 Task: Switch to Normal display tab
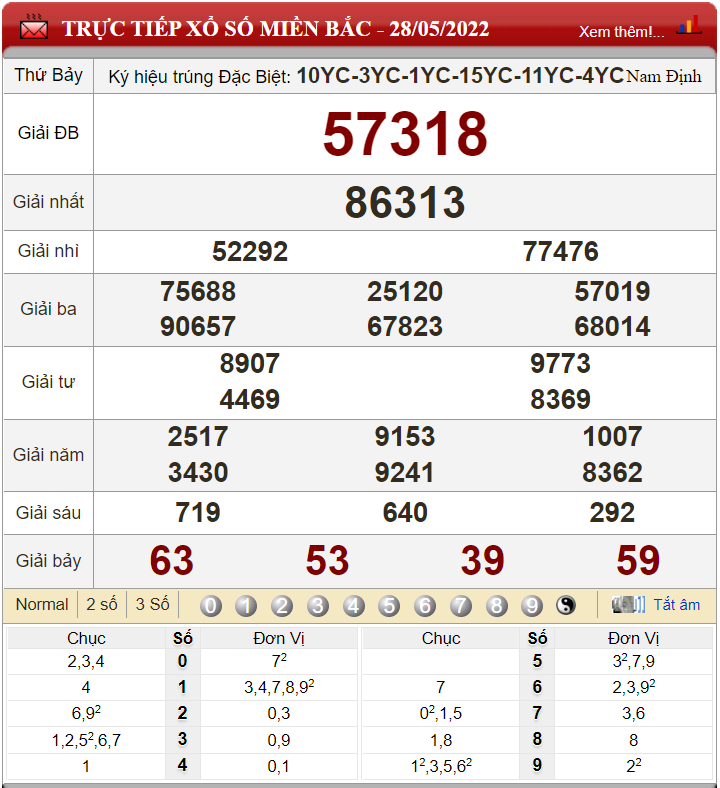pos(42,604)
